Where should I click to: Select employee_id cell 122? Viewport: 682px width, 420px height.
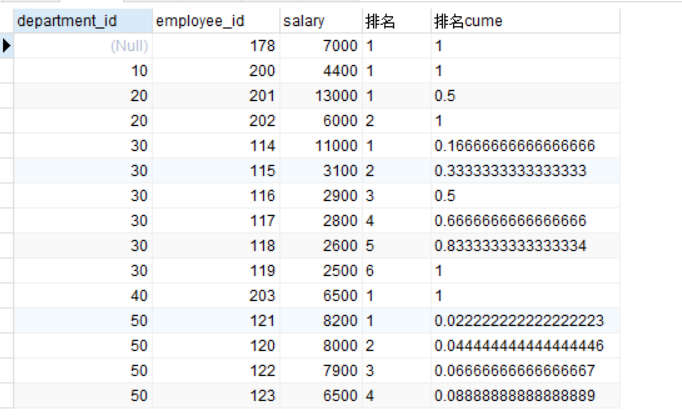pyautogui.click(x=216, y=371)
